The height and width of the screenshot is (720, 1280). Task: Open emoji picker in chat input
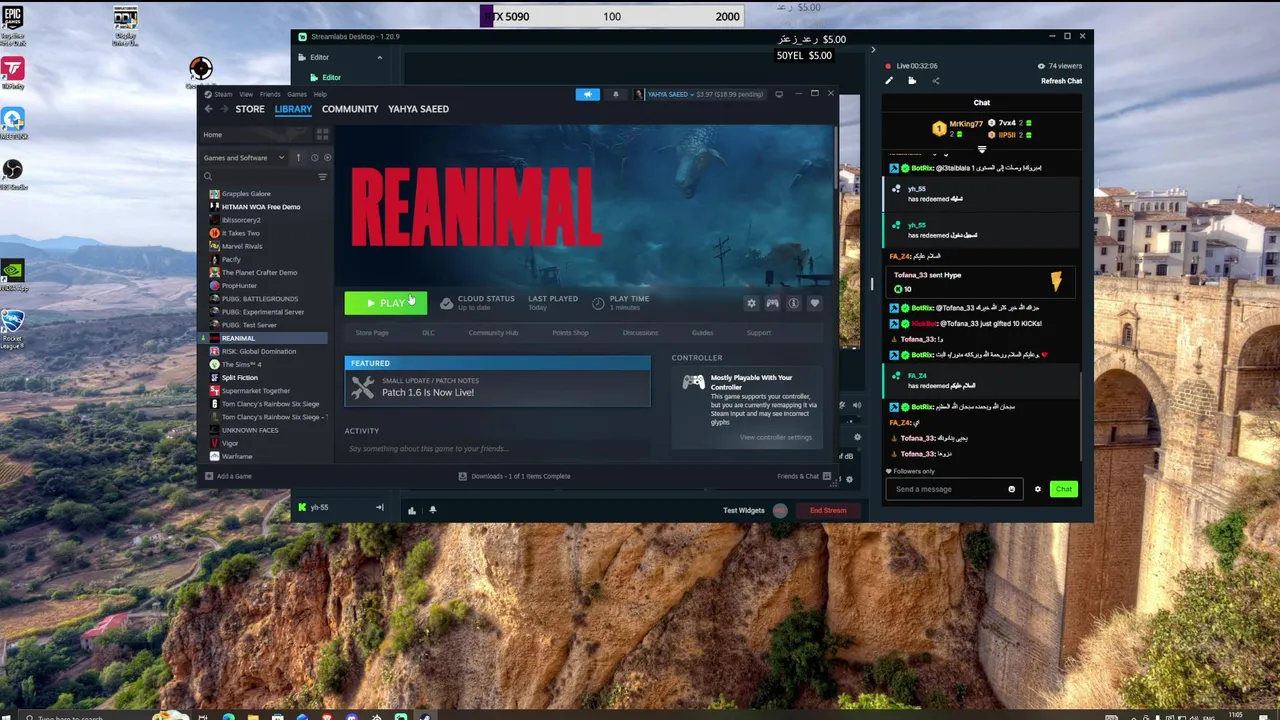pyautogui.click(x=1011, y=489)
